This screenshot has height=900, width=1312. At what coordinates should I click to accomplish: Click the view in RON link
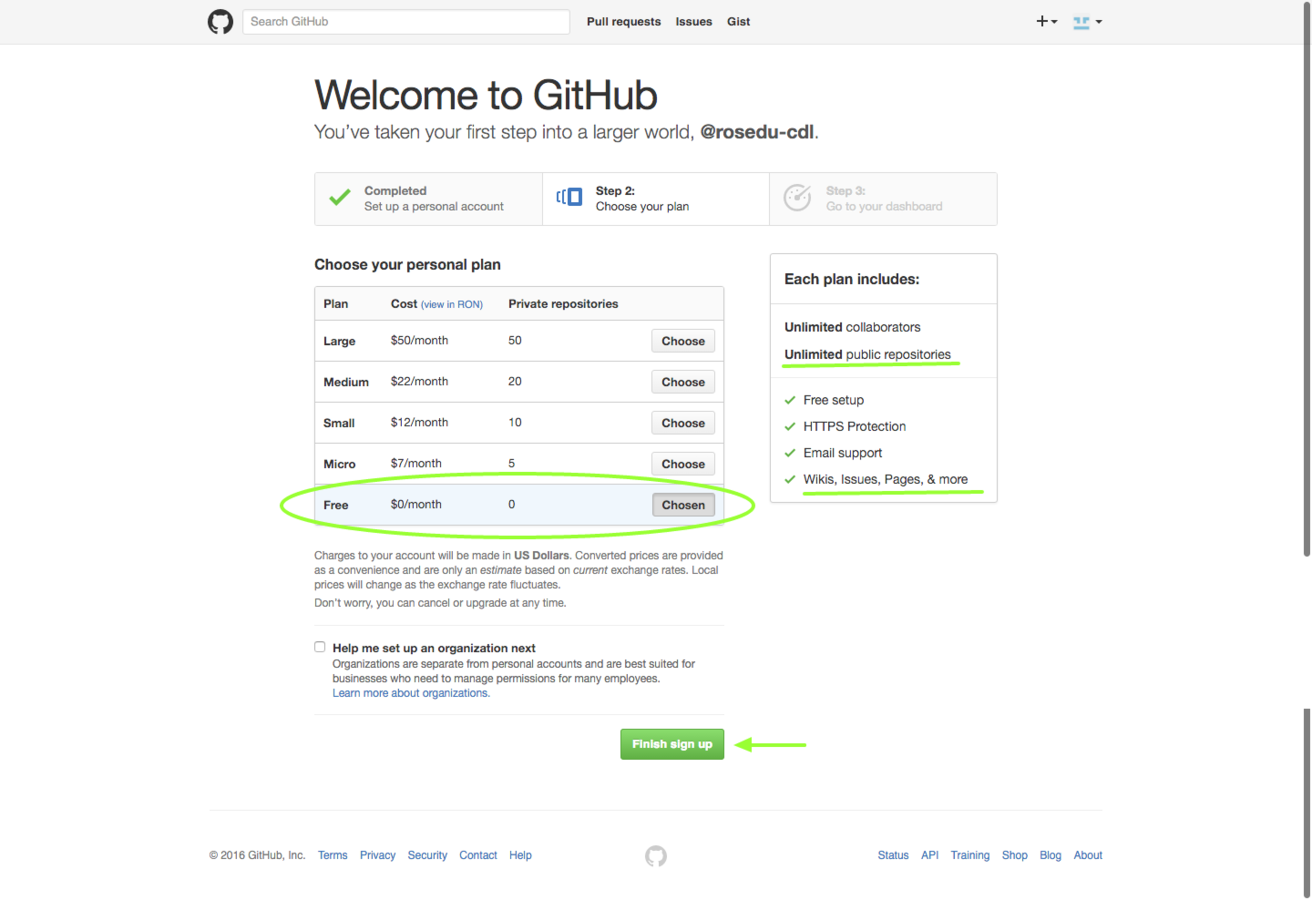pos(452,304)
